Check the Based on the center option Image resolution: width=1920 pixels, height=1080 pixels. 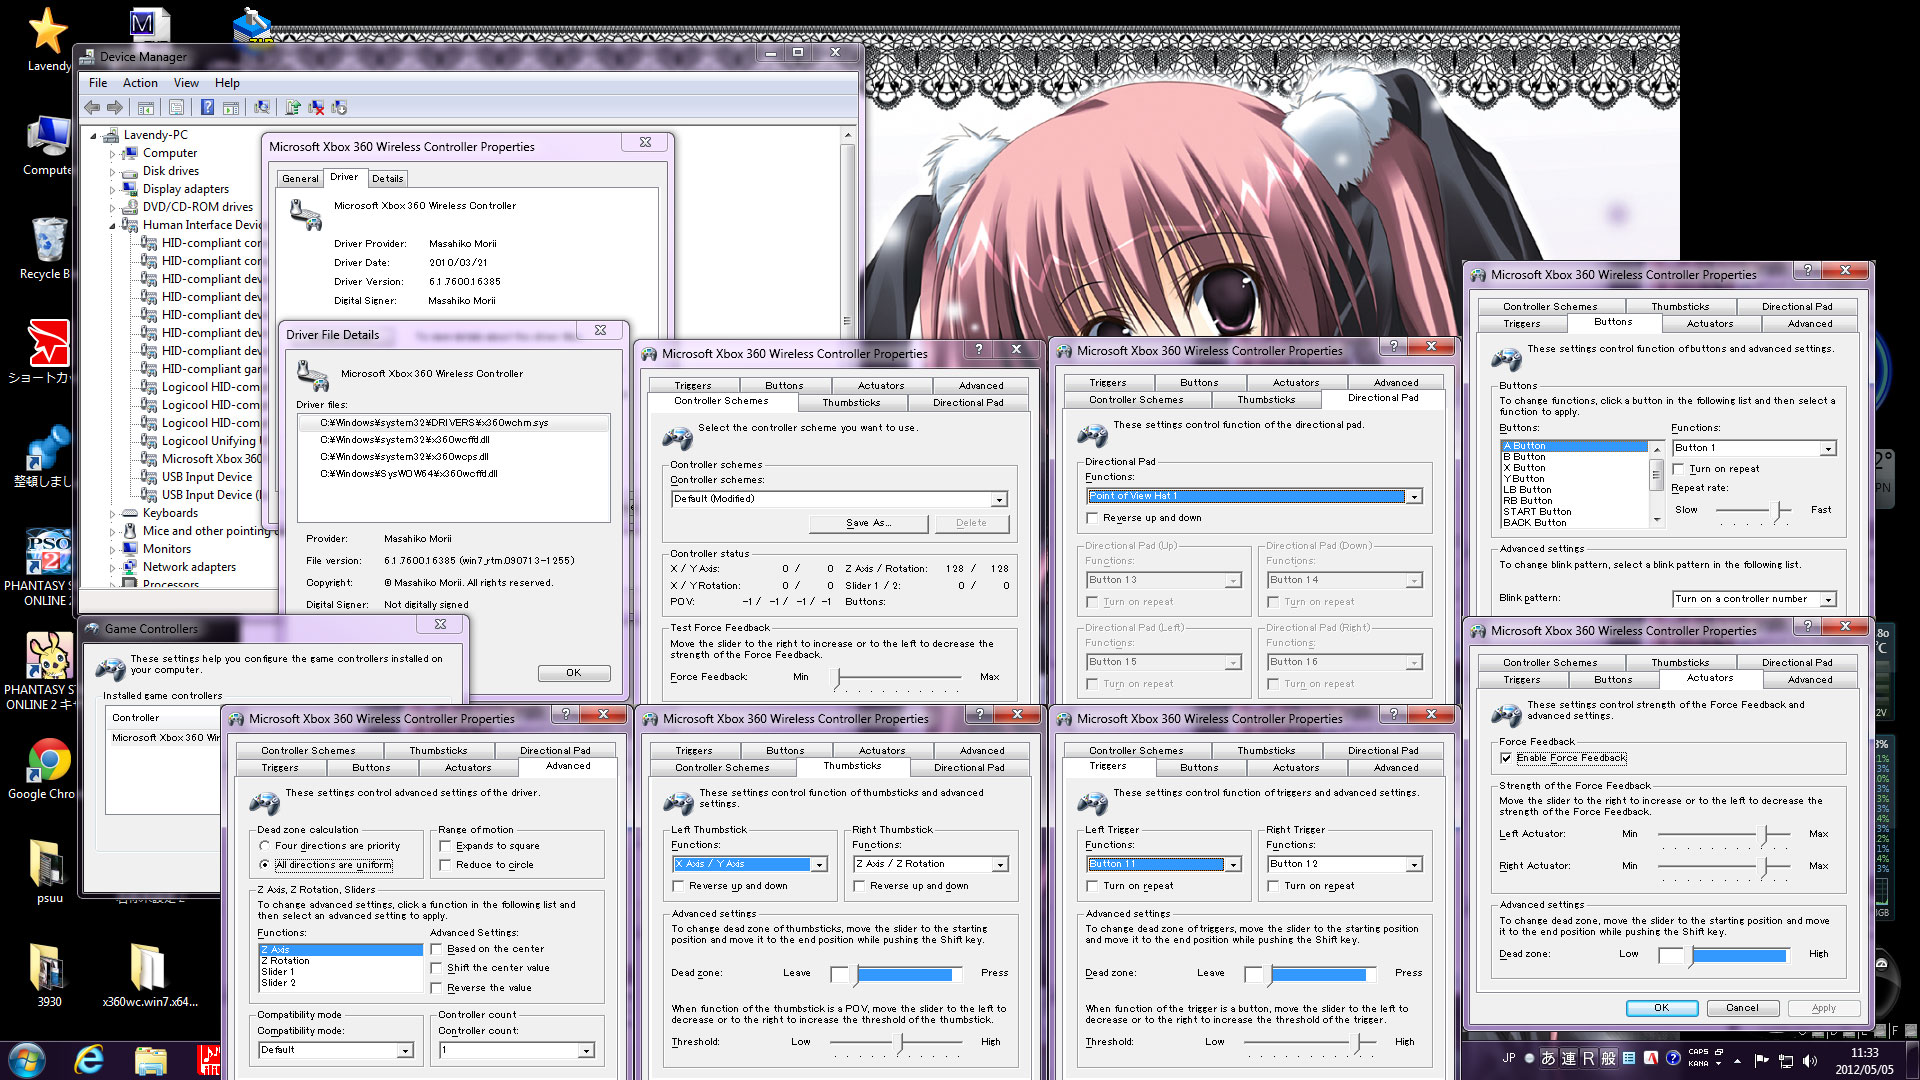tap(436, 949)
